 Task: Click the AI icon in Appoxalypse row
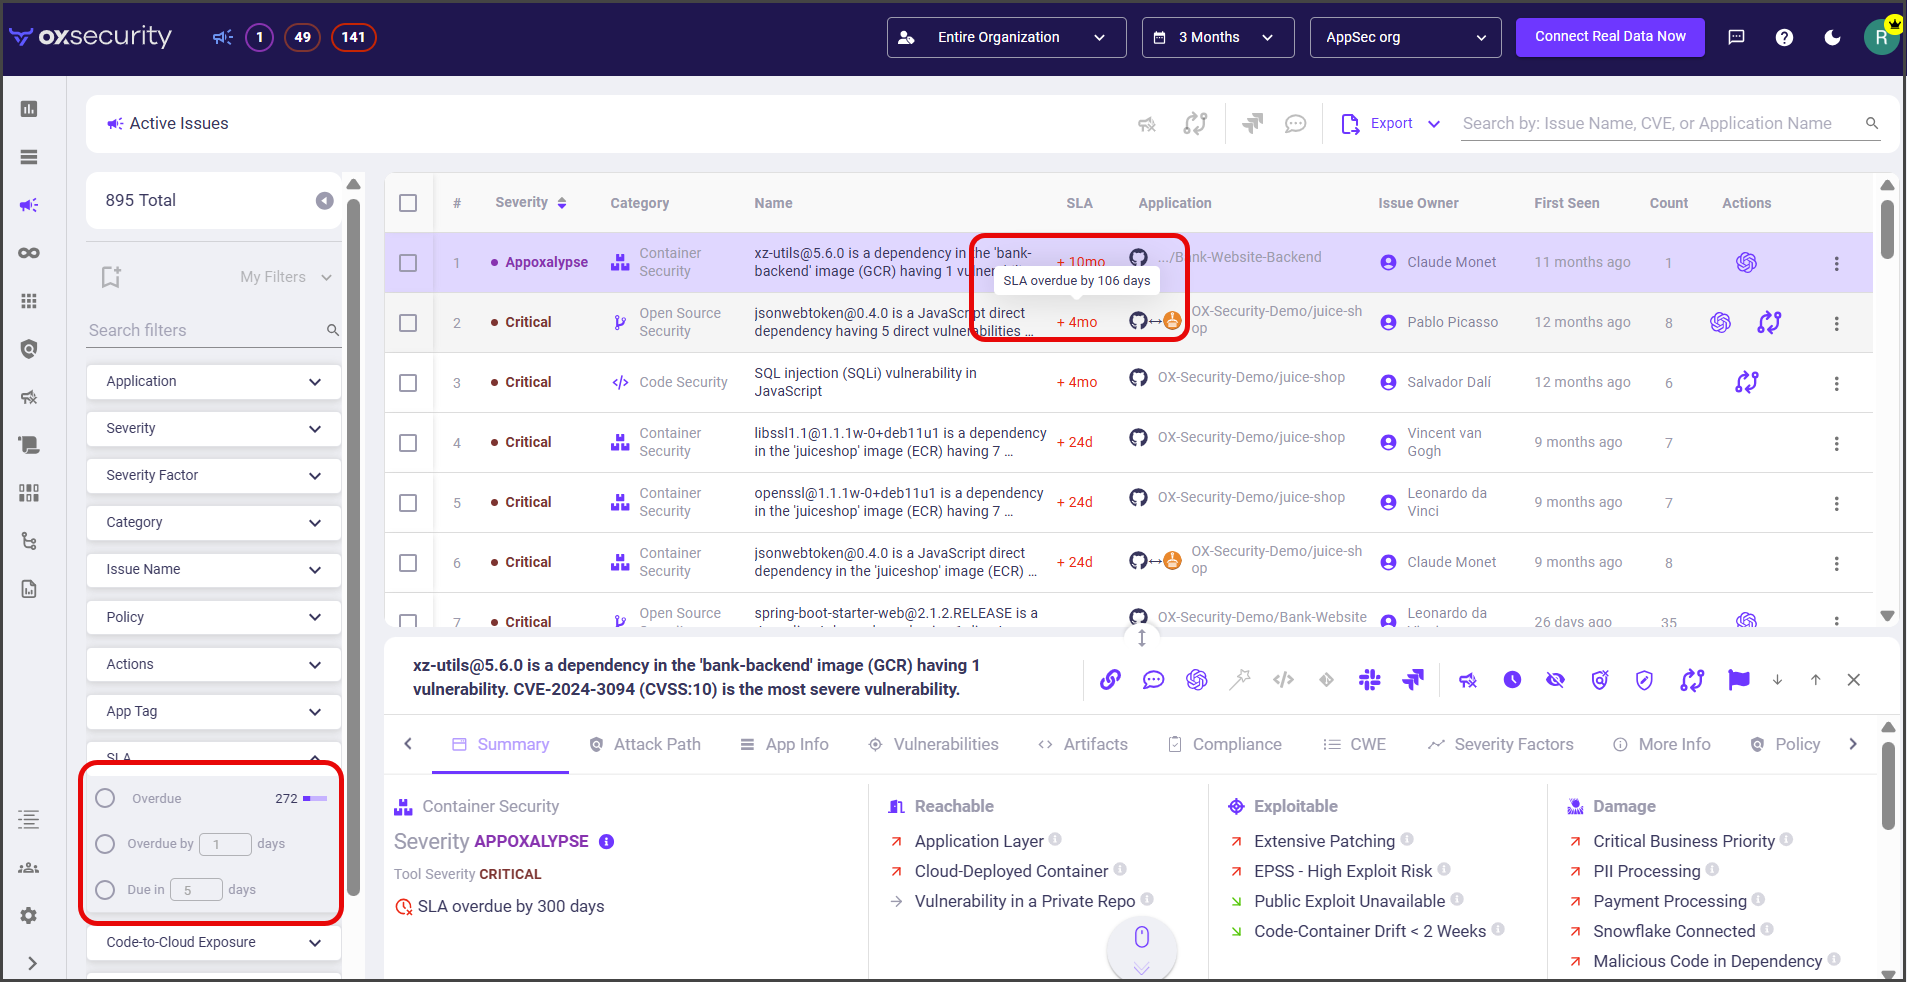(1746, 262)
